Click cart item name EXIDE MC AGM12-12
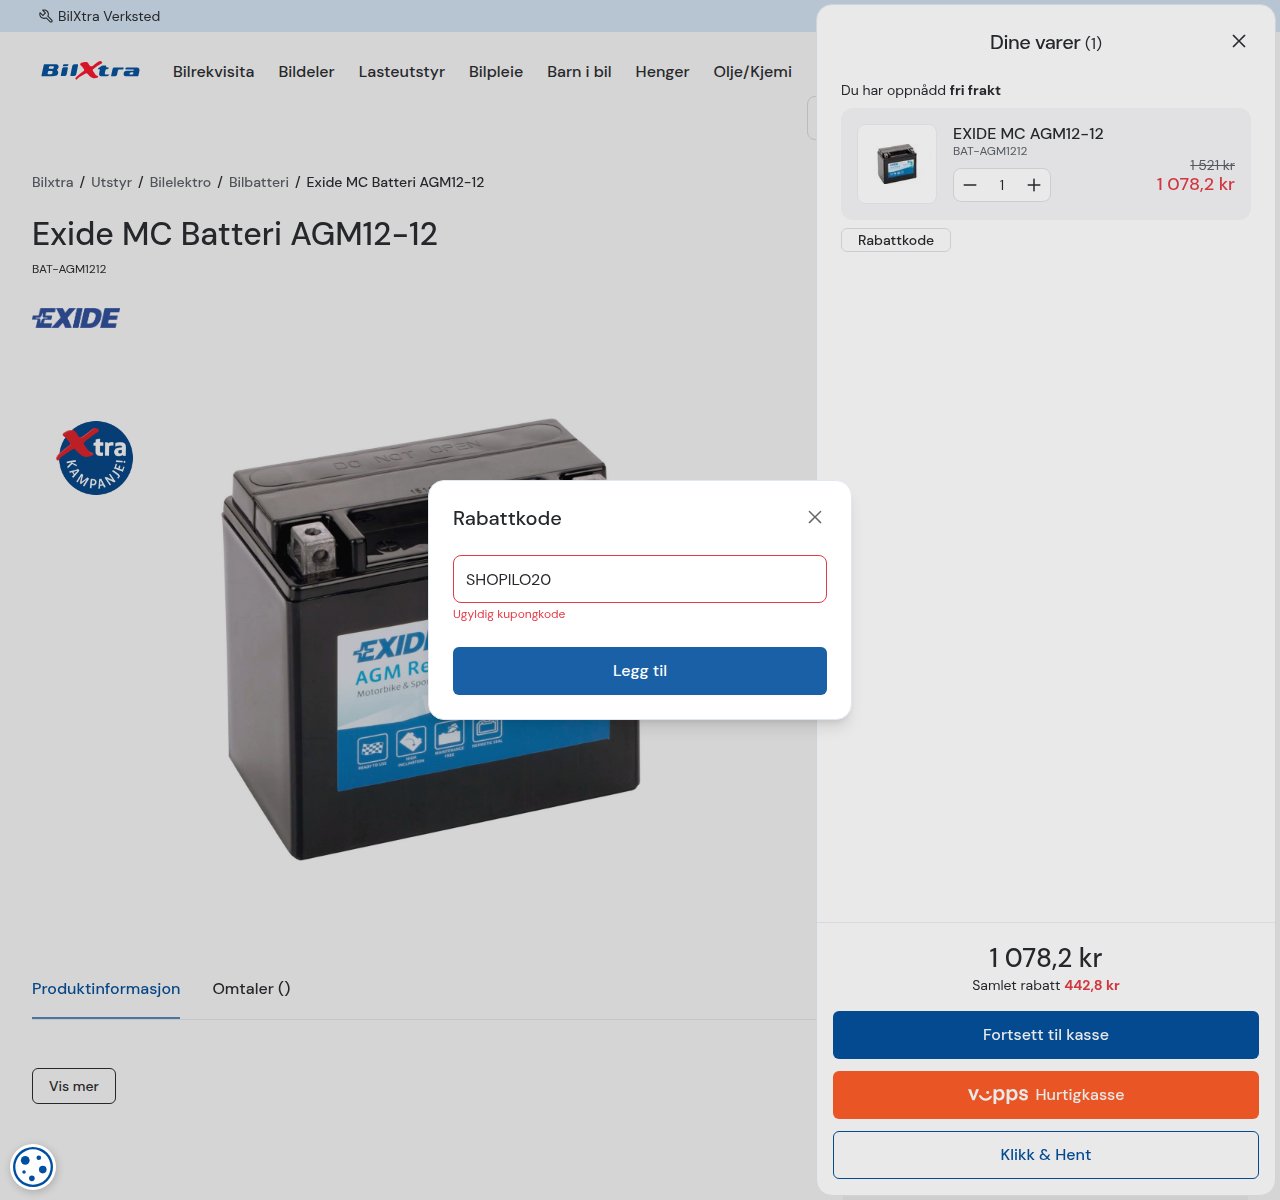The image size is (1280, 1200). (x=1028, y=134)
